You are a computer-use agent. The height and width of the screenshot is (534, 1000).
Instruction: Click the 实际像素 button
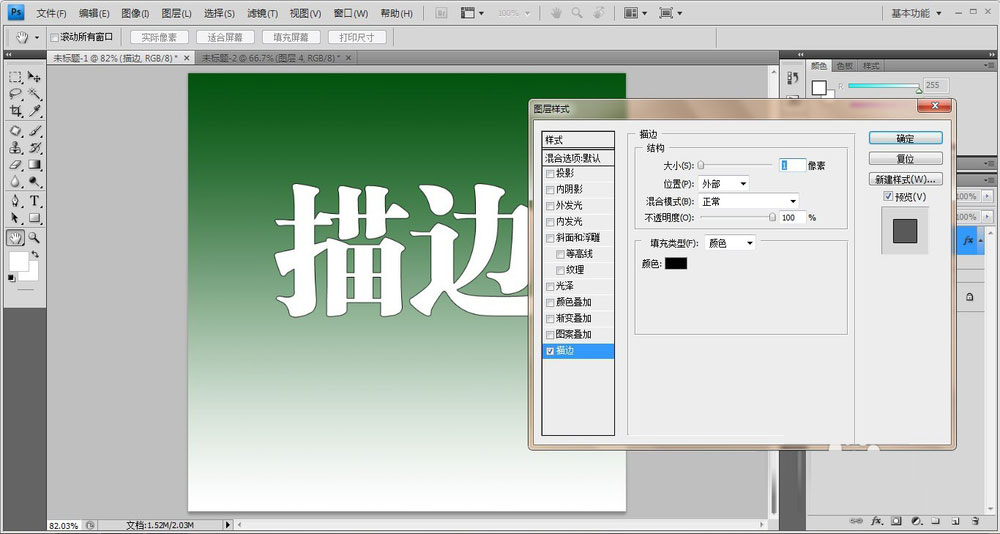159,38
